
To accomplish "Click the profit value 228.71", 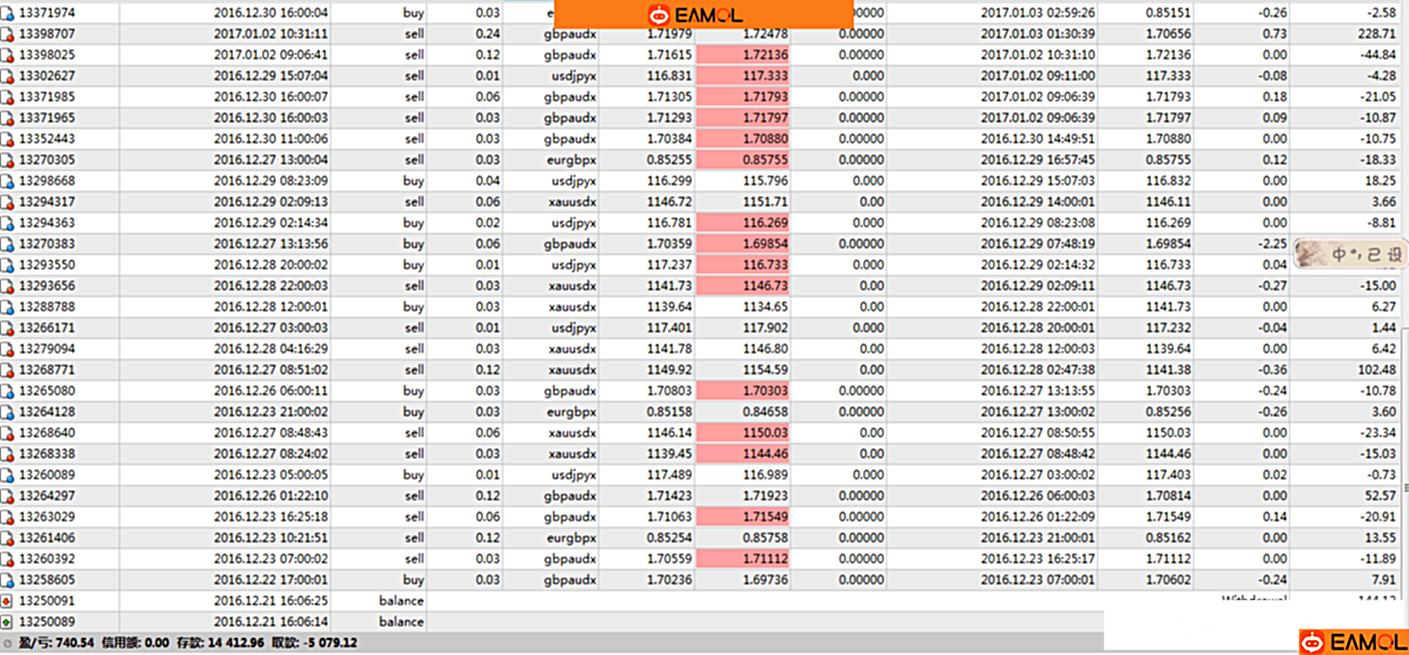I will (x=1376, y=34).
